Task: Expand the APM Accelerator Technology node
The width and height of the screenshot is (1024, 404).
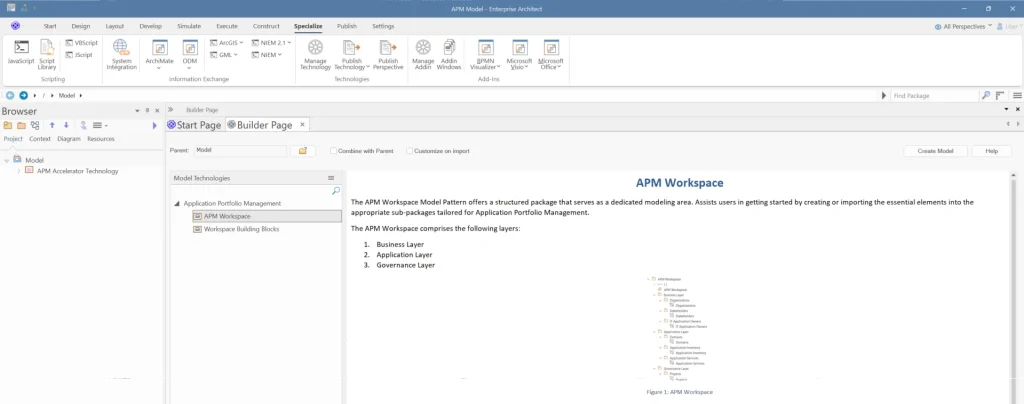Action: (18, 171)
